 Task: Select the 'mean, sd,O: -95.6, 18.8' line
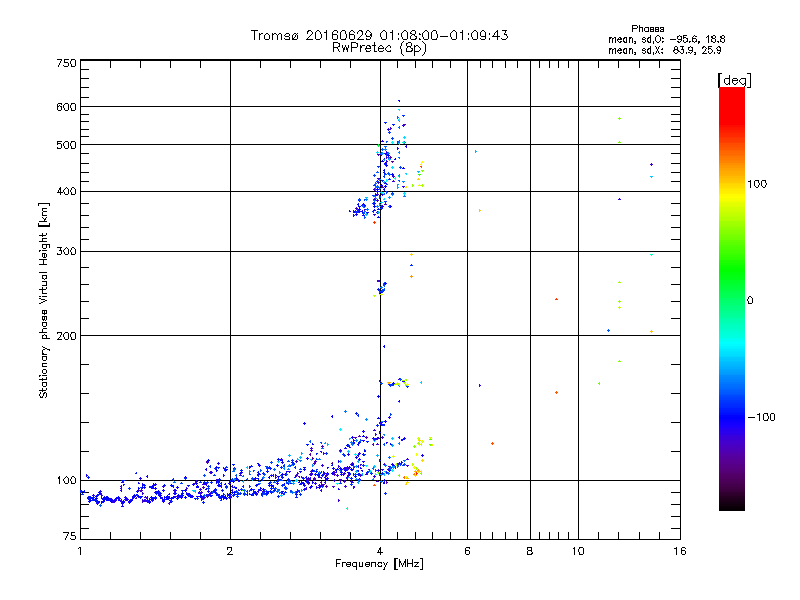pos(666,39)
